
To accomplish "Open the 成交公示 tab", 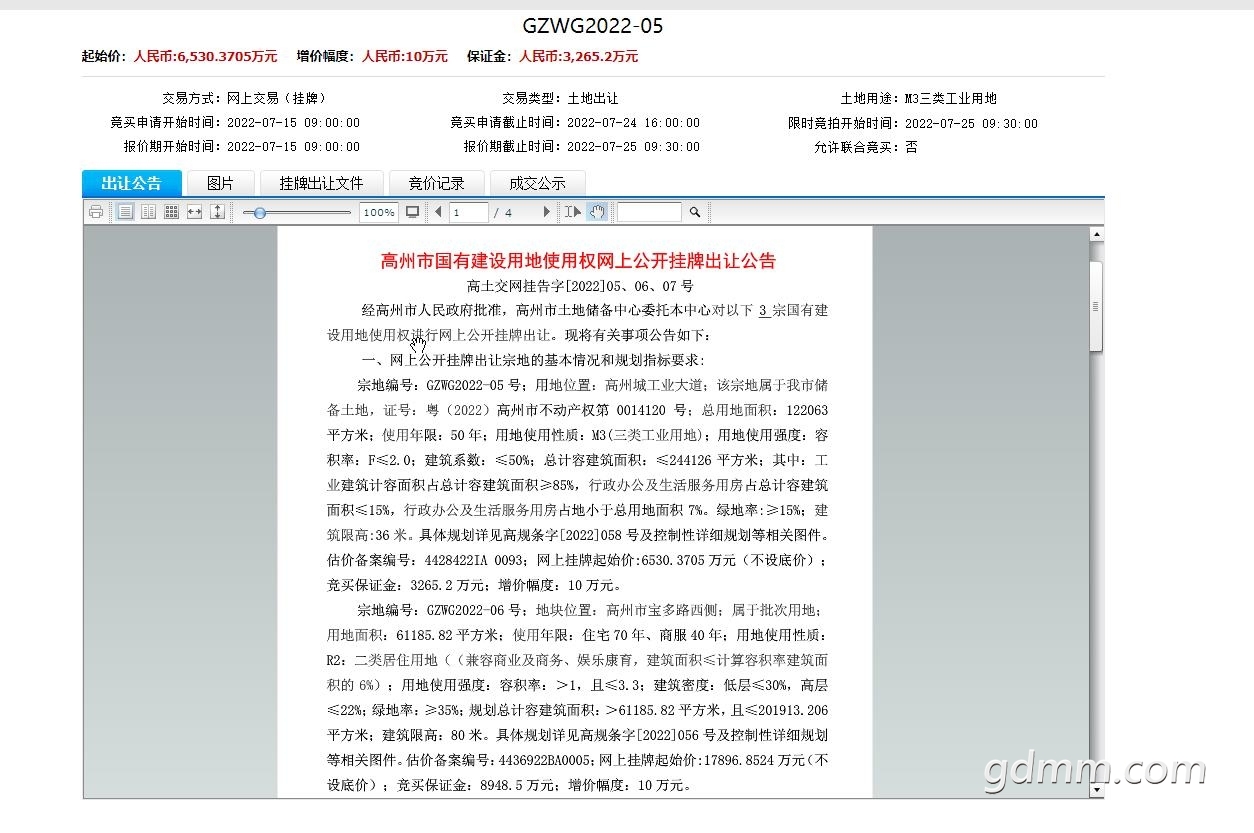I will click(537, 183).
